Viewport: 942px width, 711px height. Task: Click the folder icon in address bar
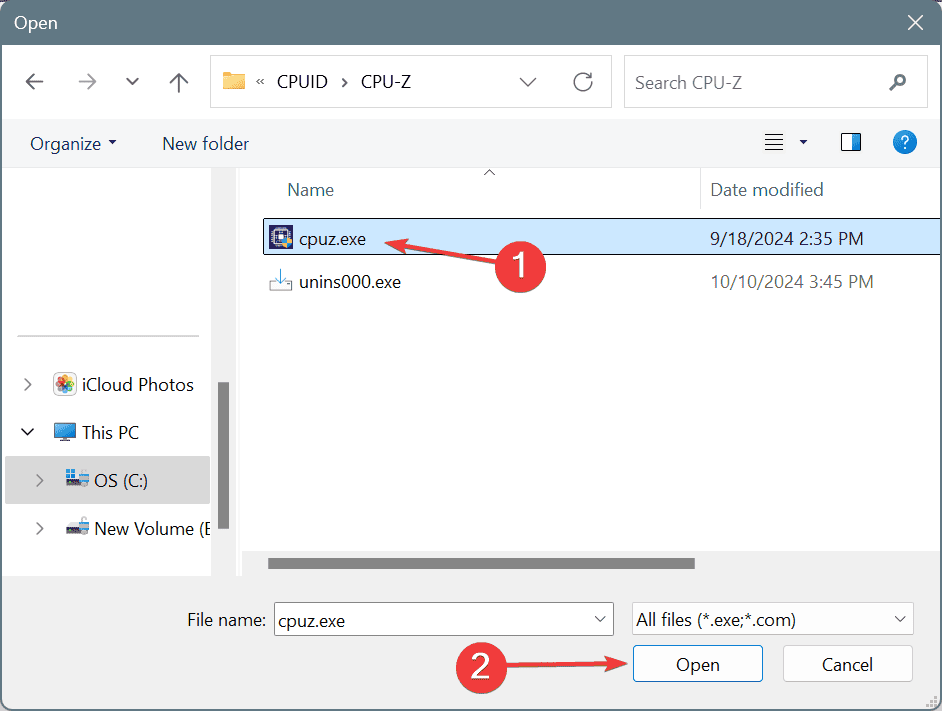pos(234,81)
